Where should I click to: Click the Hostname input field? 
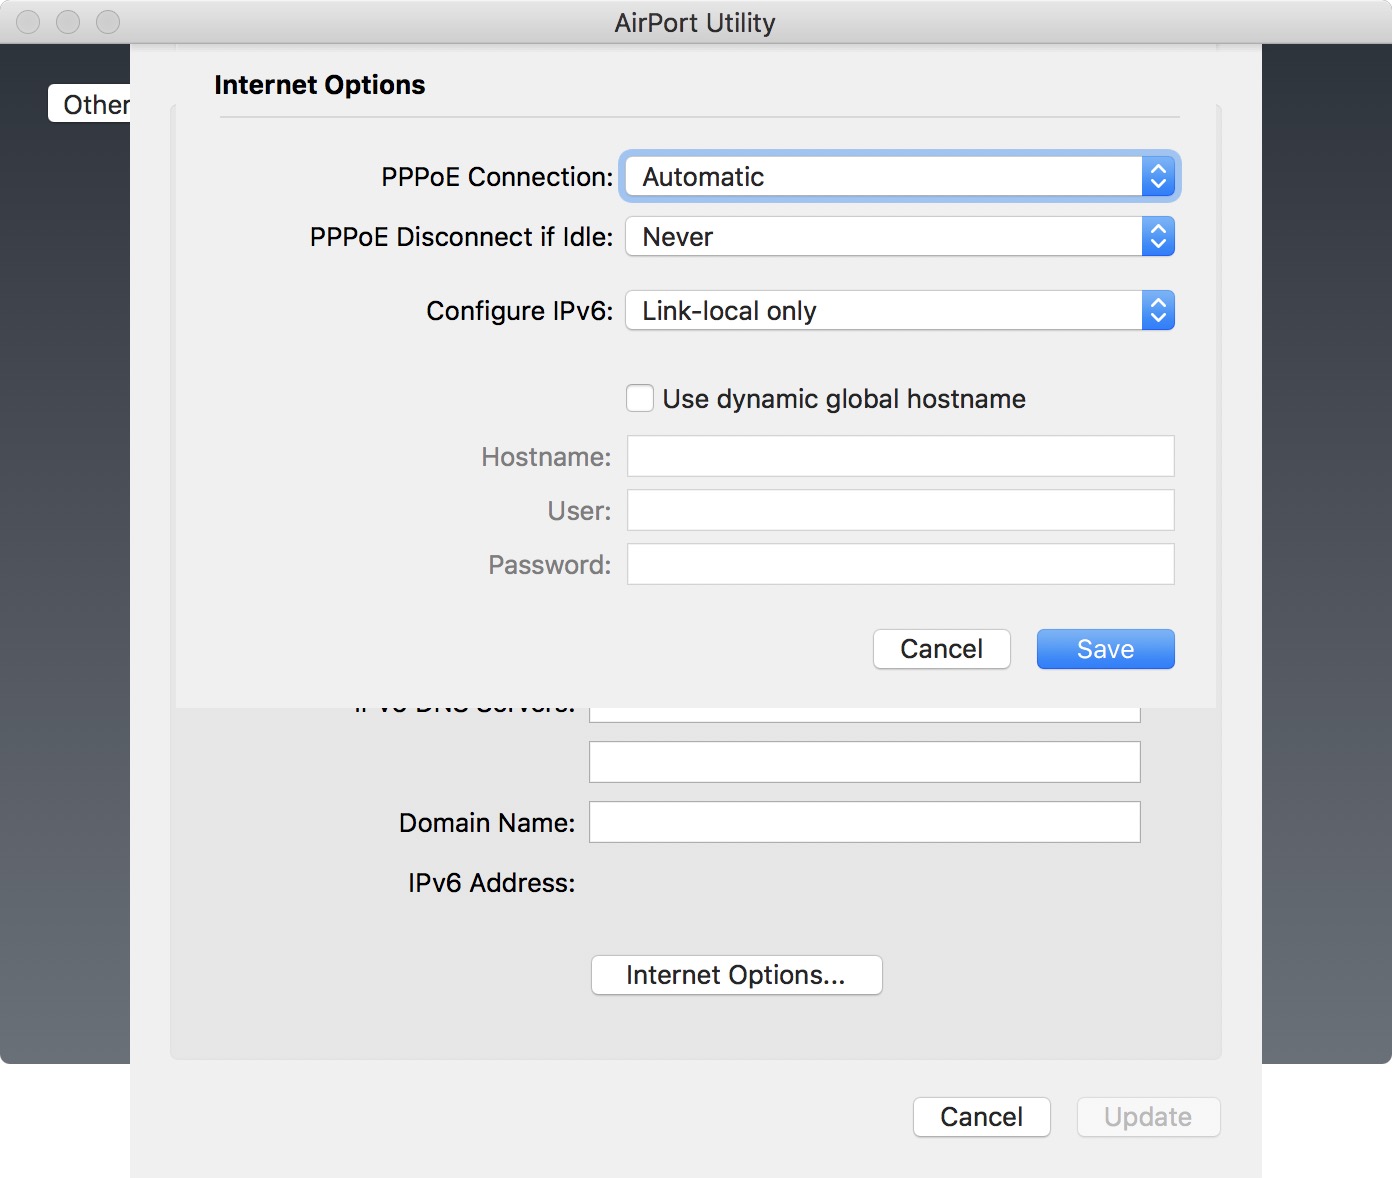(901, 456)
